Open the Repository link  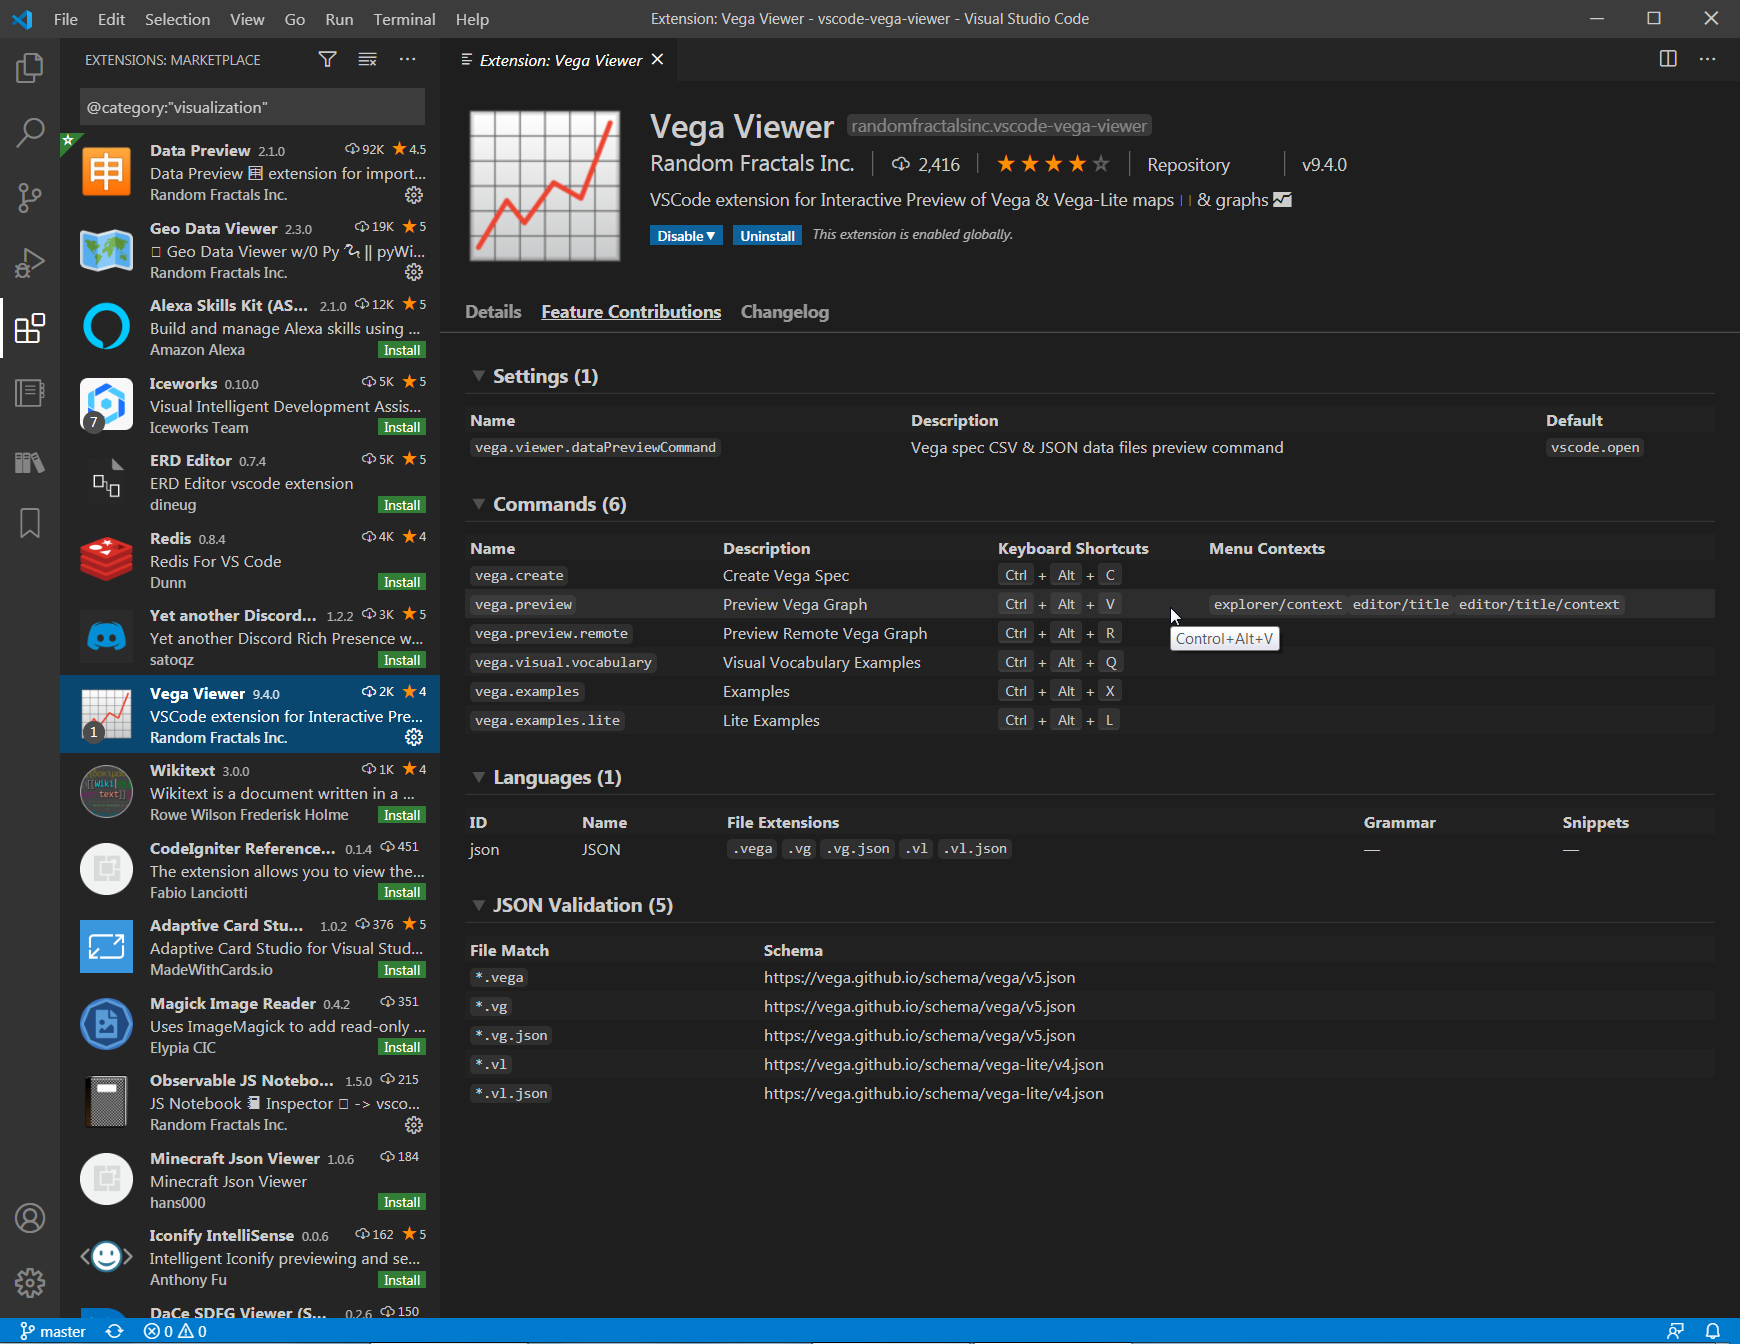(1188, 165)
